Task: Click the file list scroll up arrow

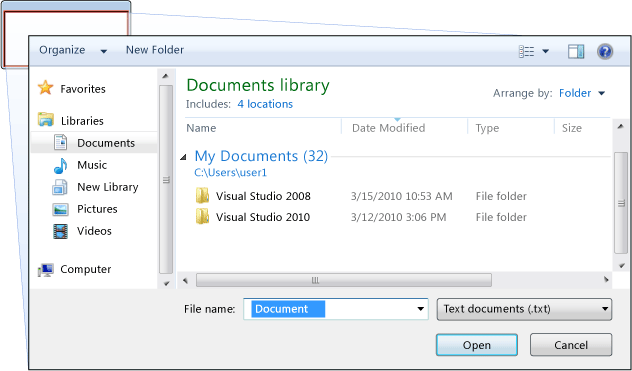Action: [621, 127]
